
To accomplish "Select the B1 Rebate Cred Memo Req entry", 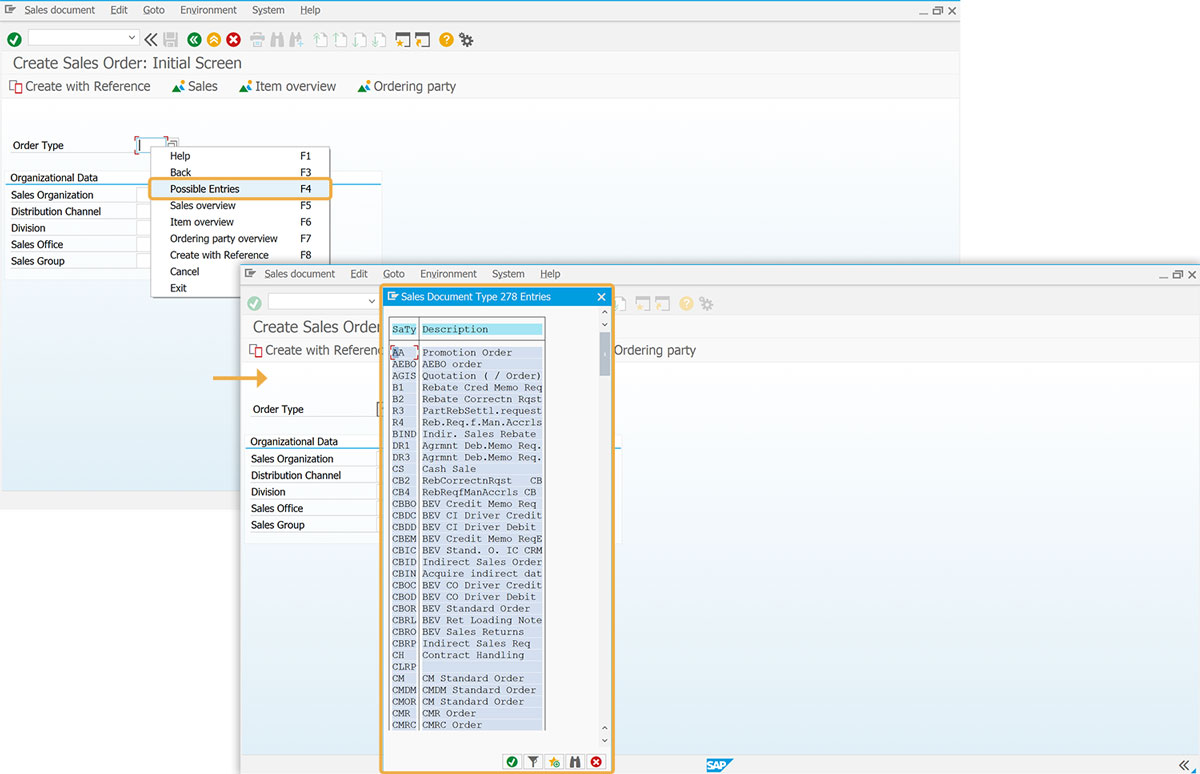I will point(467,387).
